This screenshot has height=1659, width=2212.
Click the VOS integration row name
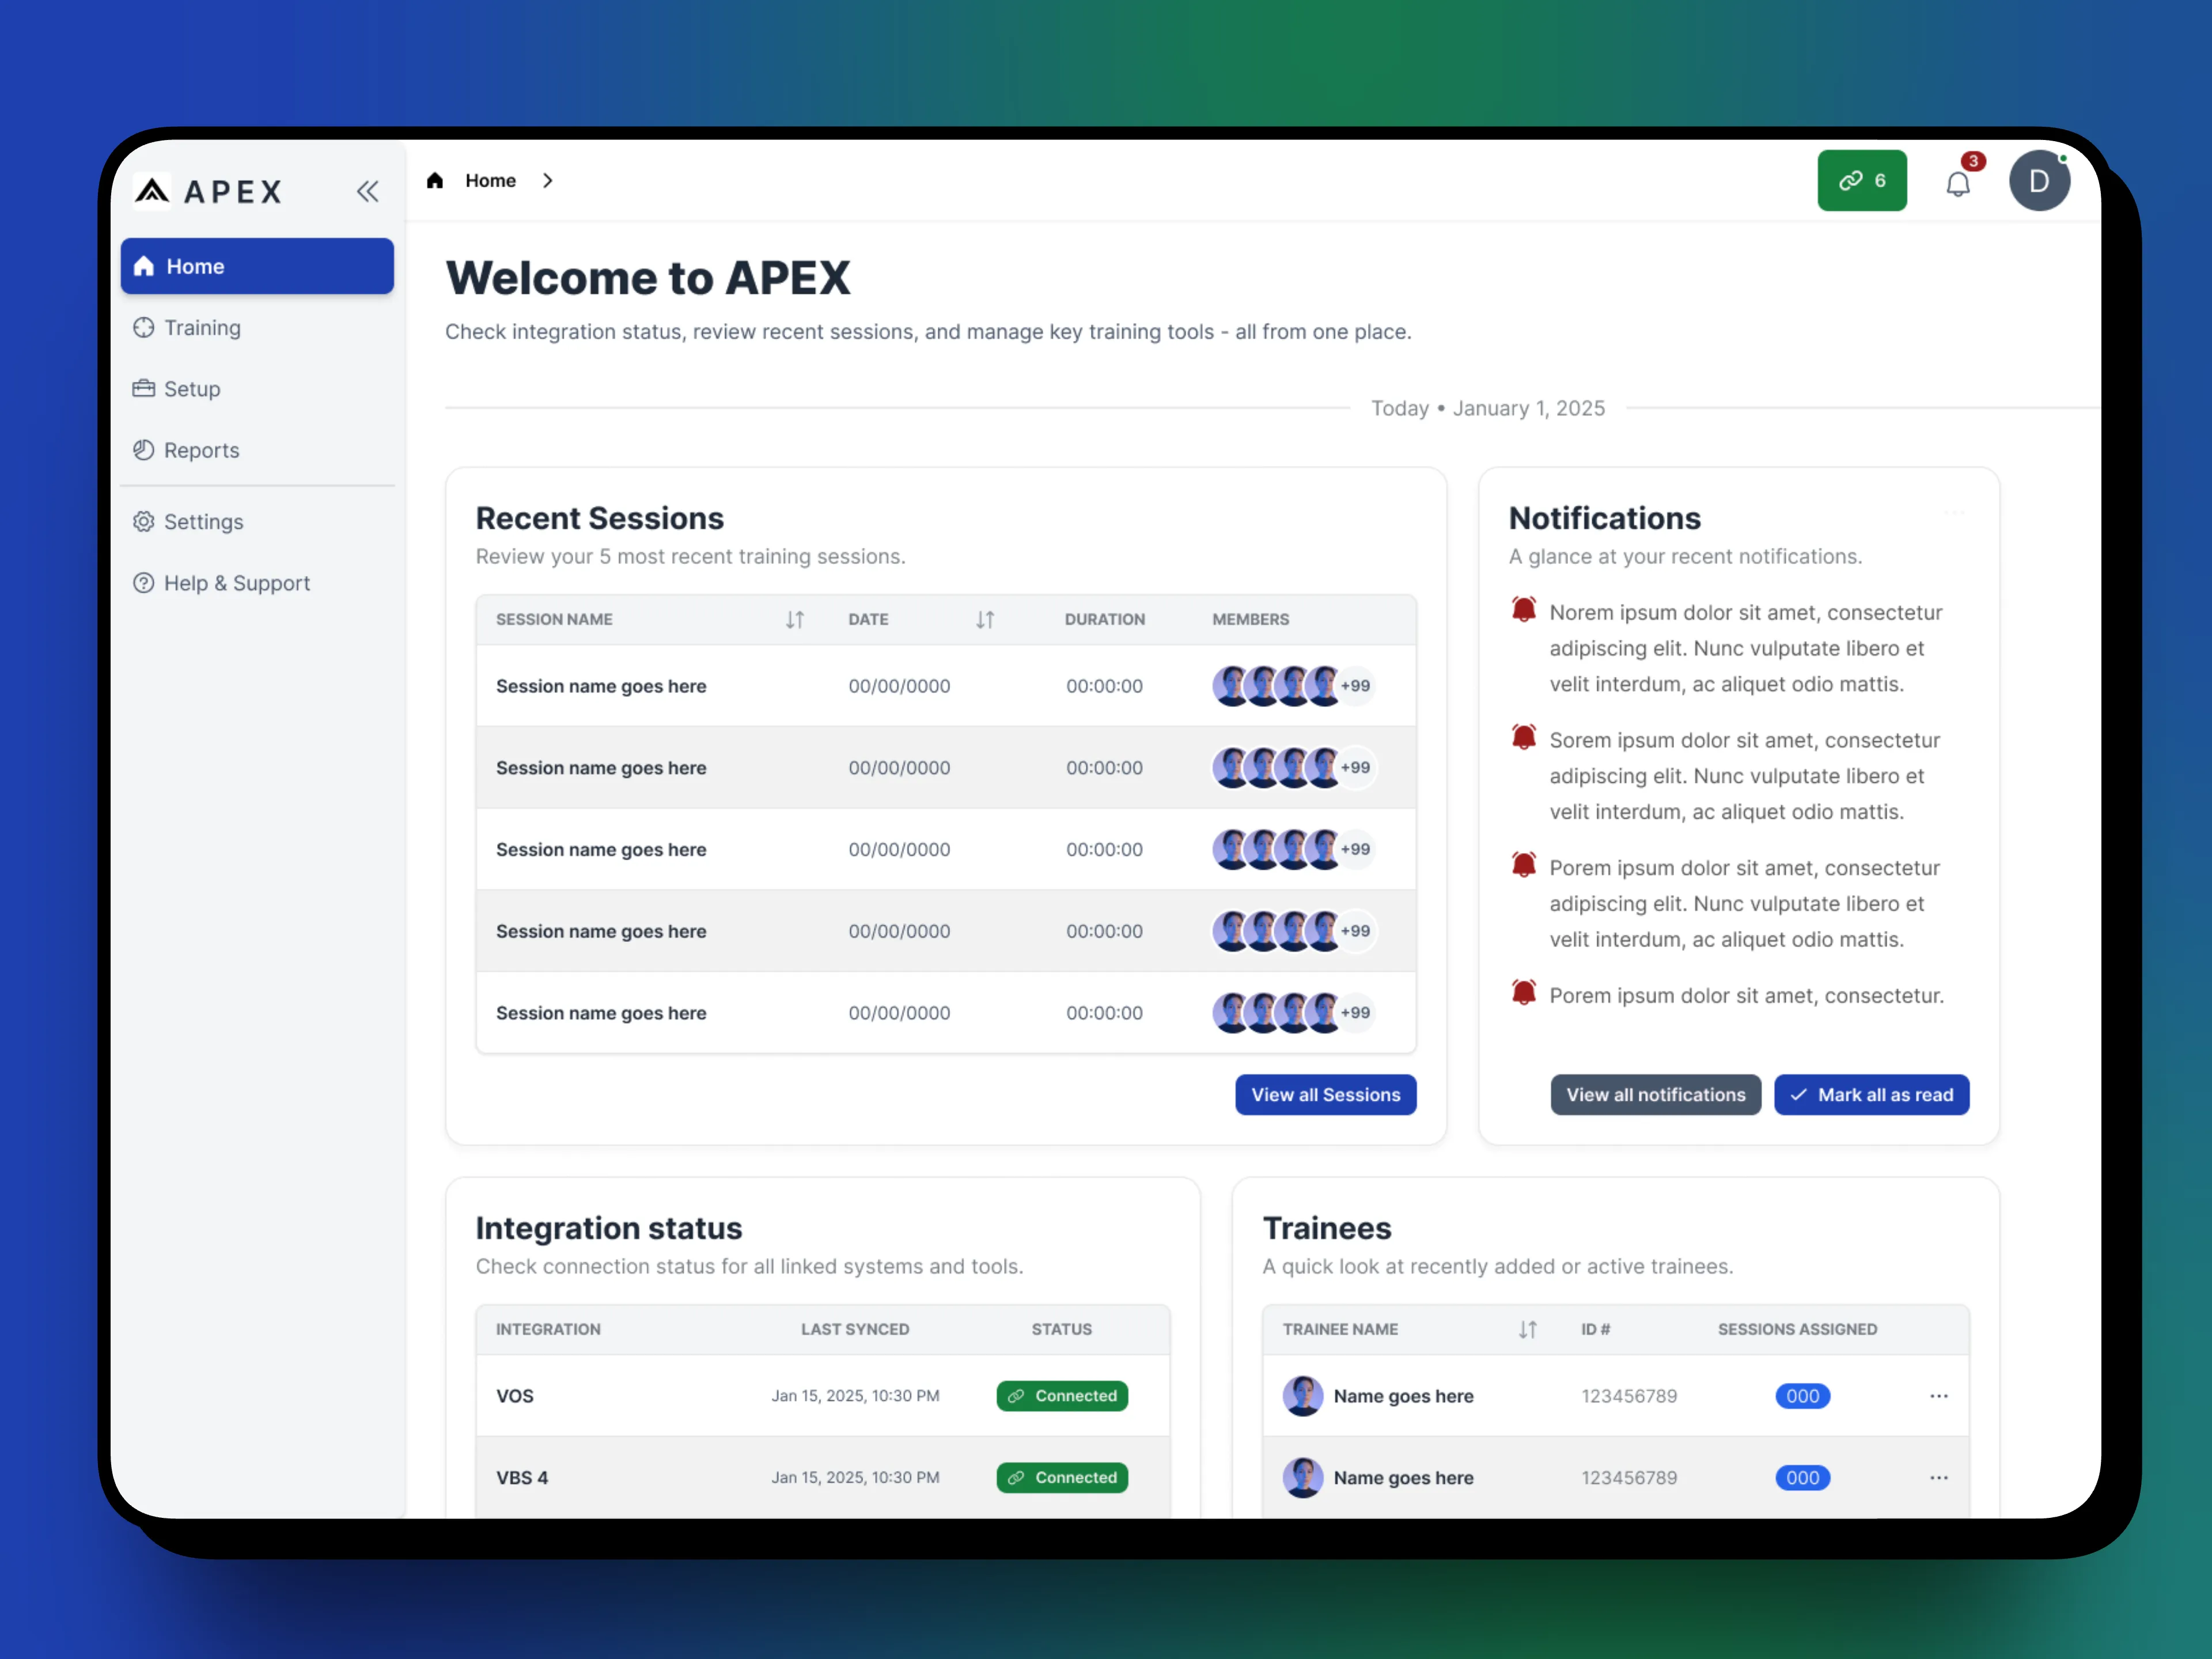coord(515,1397)
